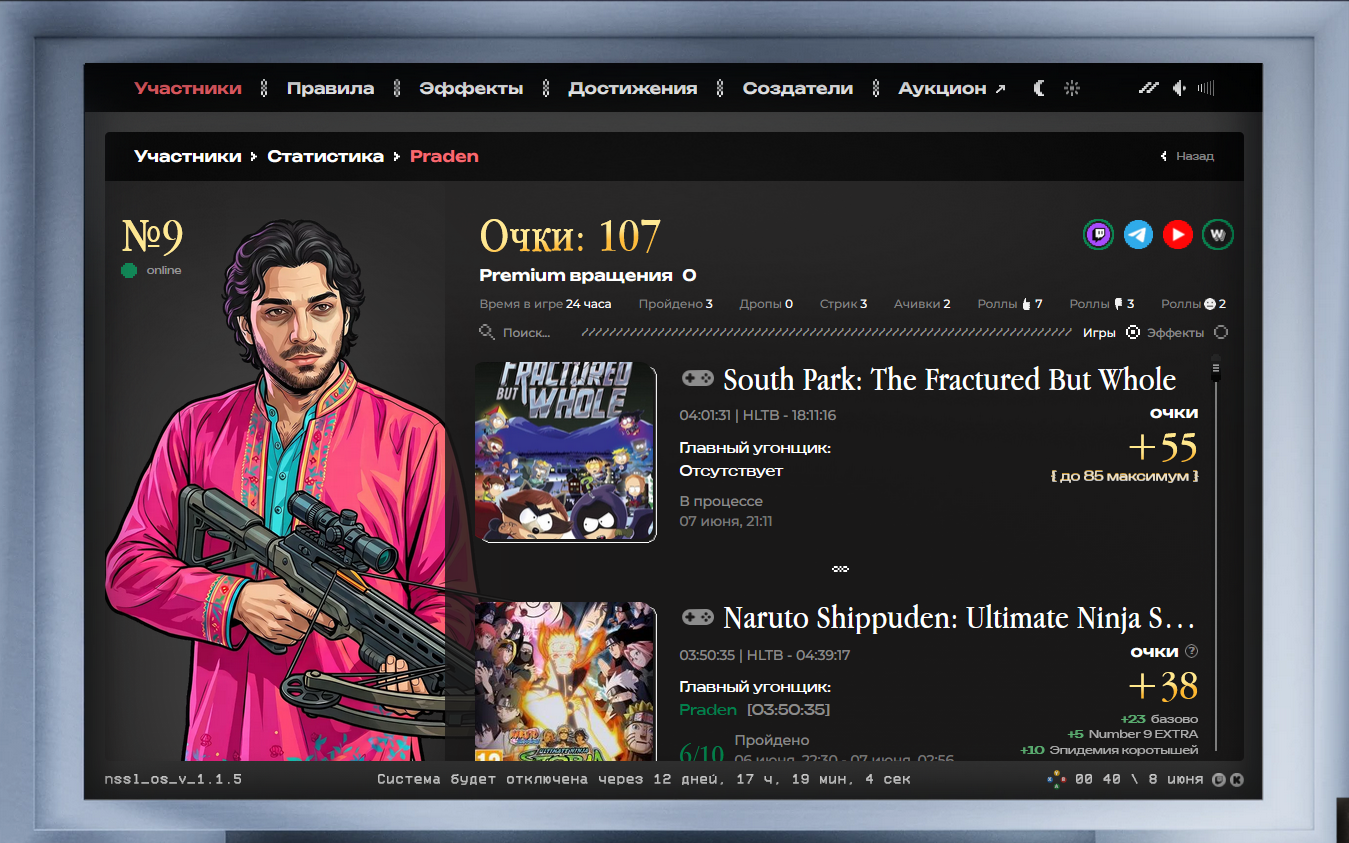The height and width of the screenshot is (843, 1349).
Task: Click the Стрик 3 stat
Action: pos(843,304)
